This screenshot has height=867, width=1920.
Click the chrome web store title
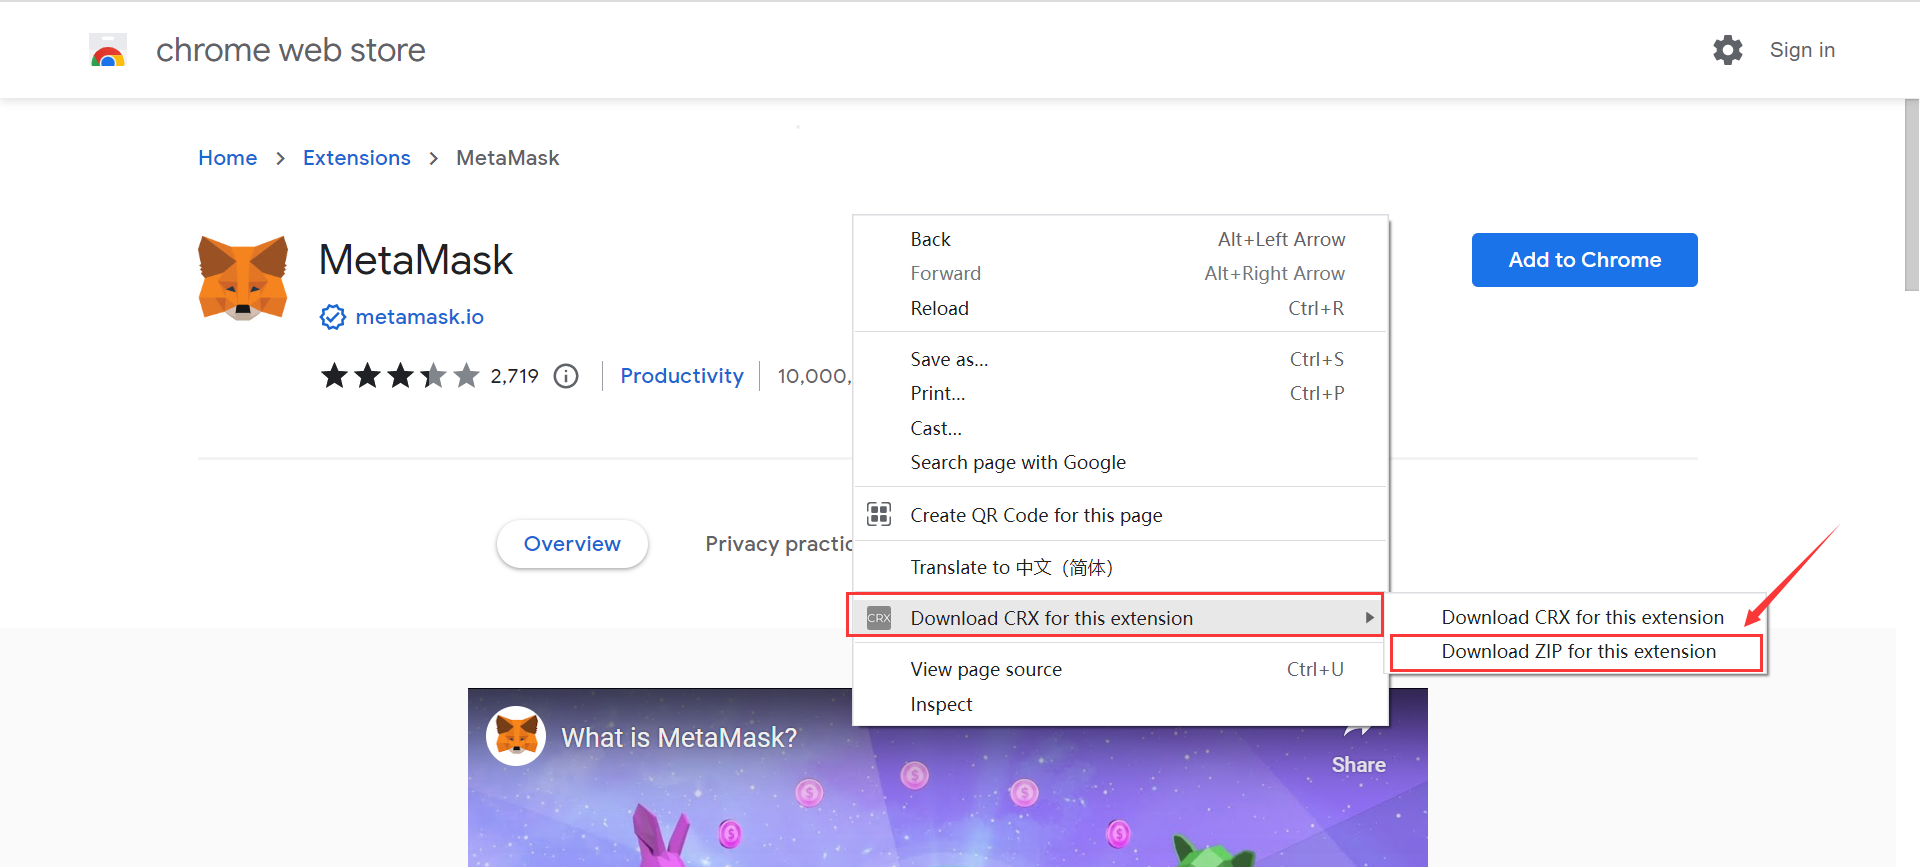(291, 50)
